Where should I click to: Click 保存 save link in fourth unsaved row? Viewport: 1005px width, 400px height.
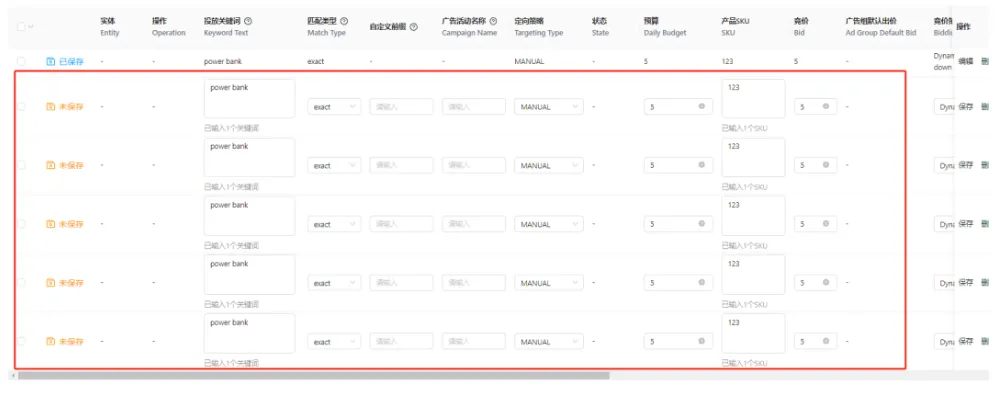click(965, 283)
